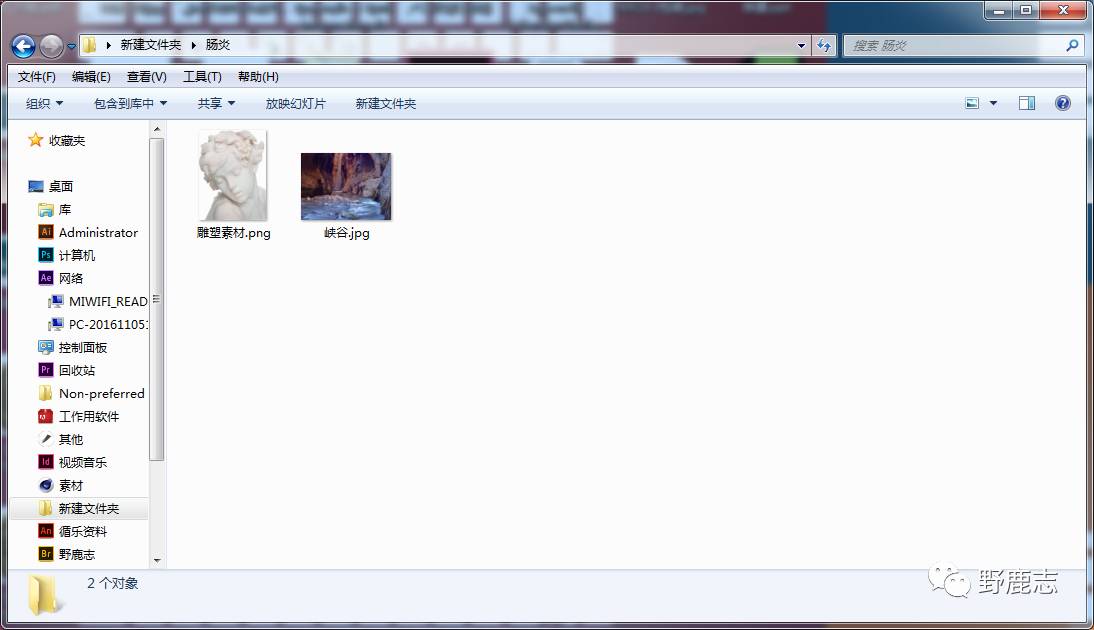Open the address bar history dropdown arrow

coord(801,46)
